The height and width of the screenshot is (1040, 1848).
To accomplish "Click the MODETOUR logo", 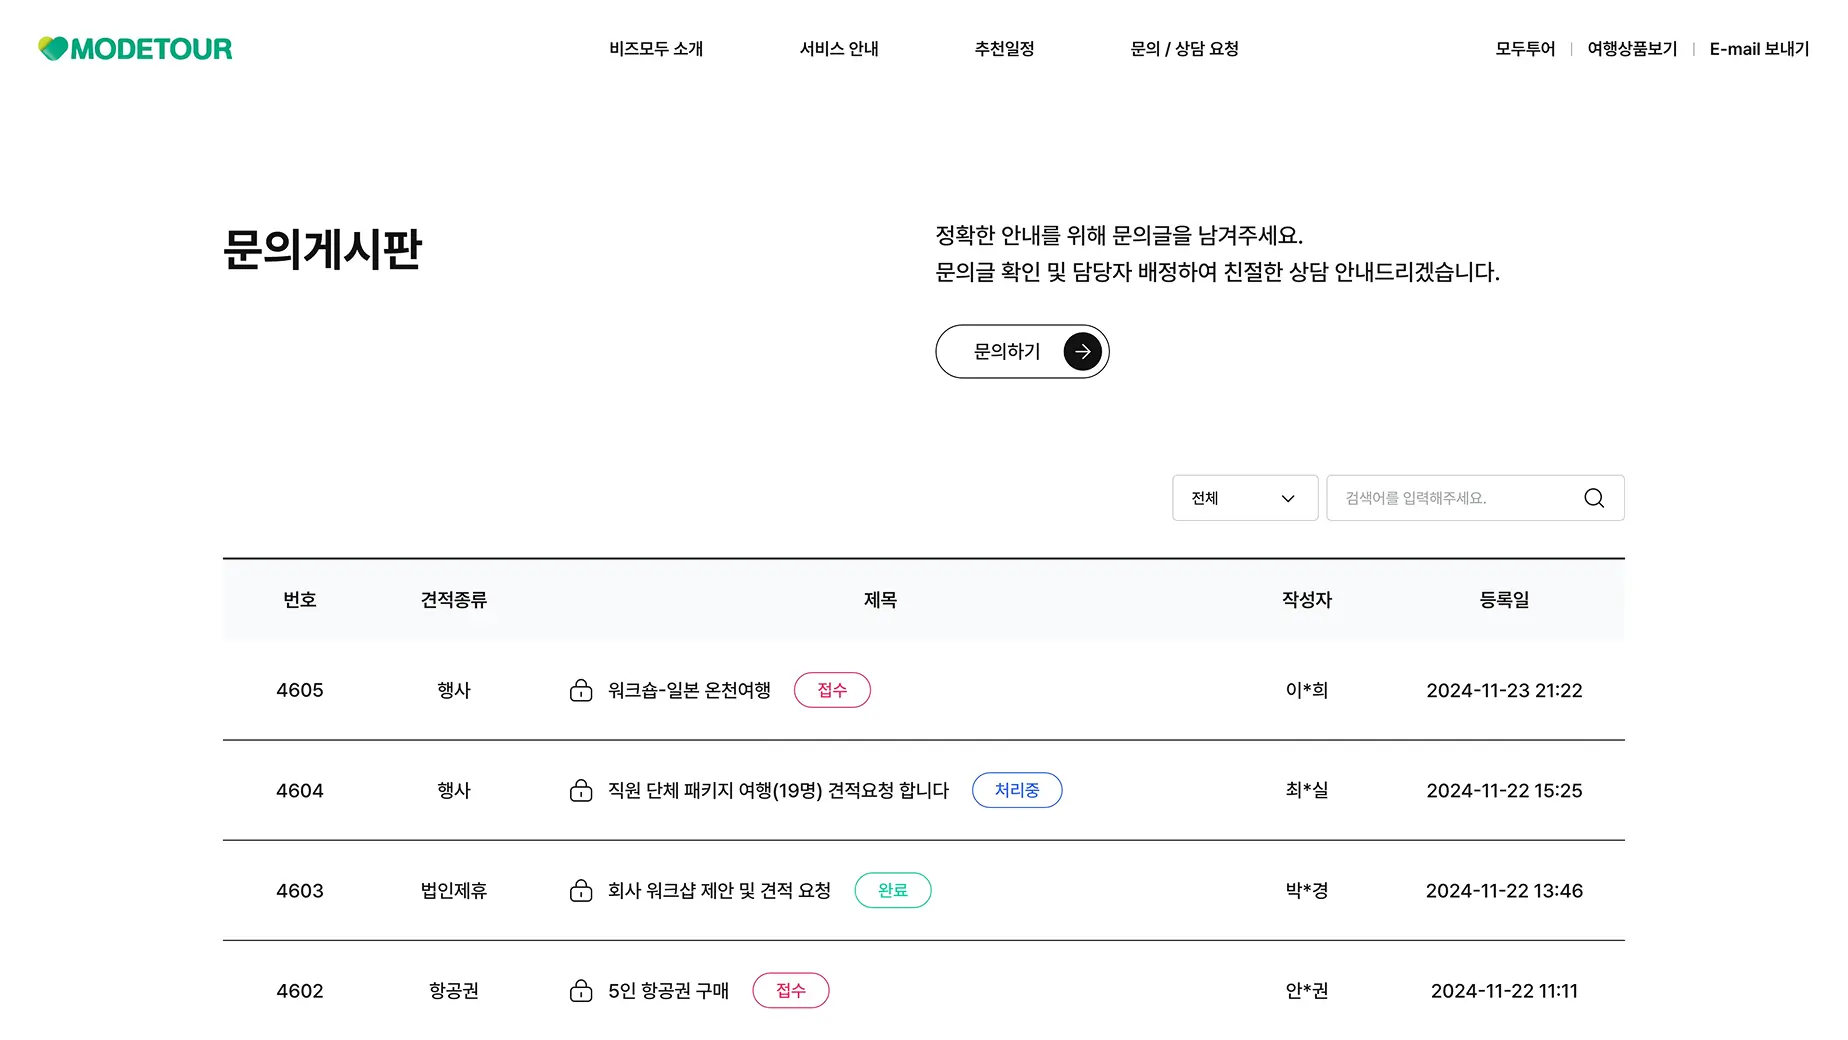I will (135, 48).
